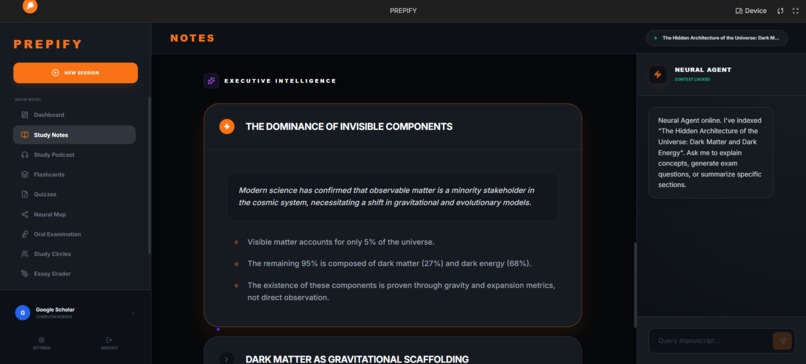Sign out using the exit icon
Viewport: 806px width, 364px height.
point(109,340)
